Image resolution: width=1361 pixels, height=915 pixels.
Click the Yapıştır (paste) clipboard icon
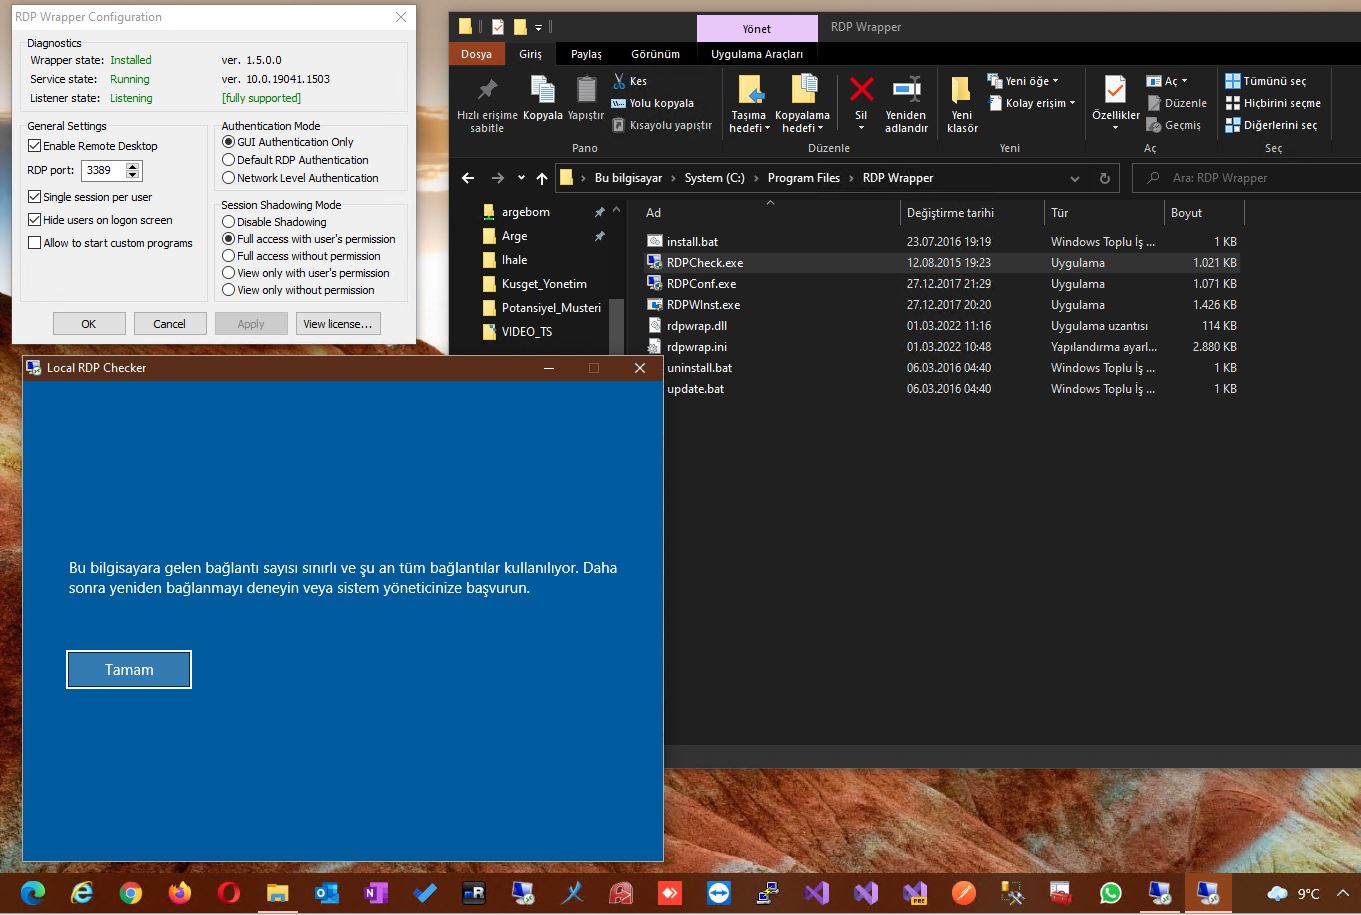(586, 90)
